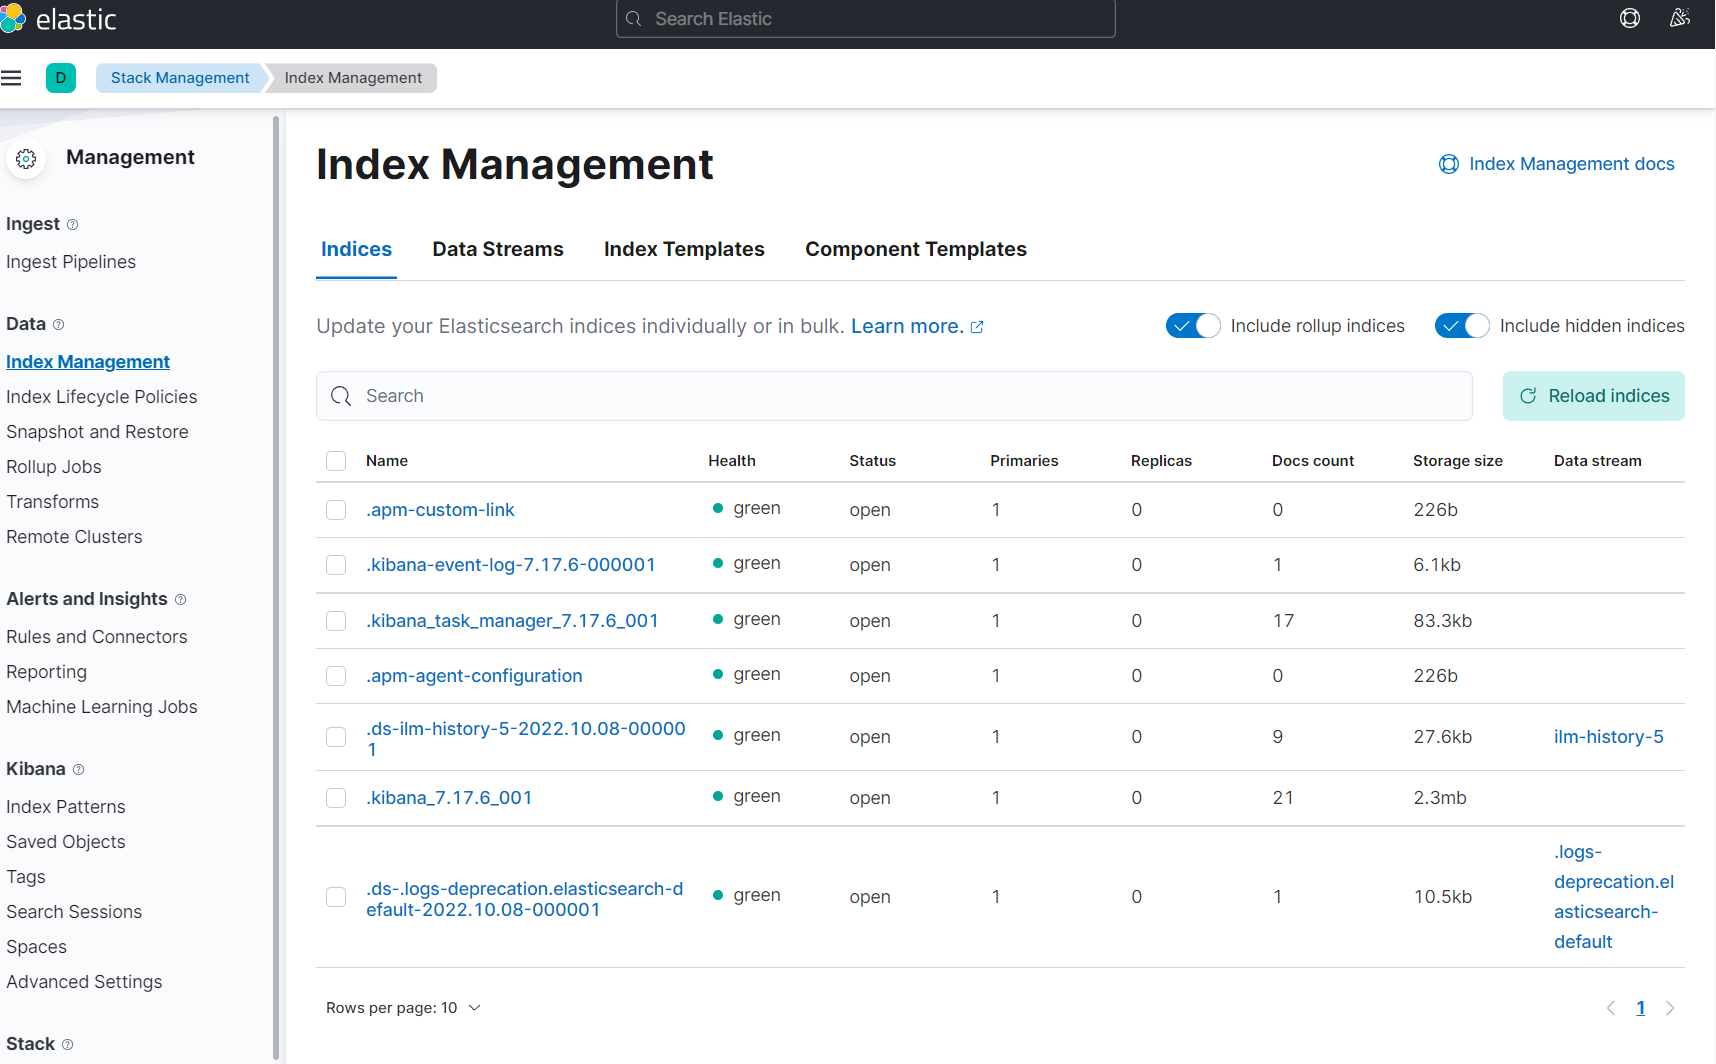
Task: Open Index Lifecycle Policies in sidebar
Action: pos(102,397)
